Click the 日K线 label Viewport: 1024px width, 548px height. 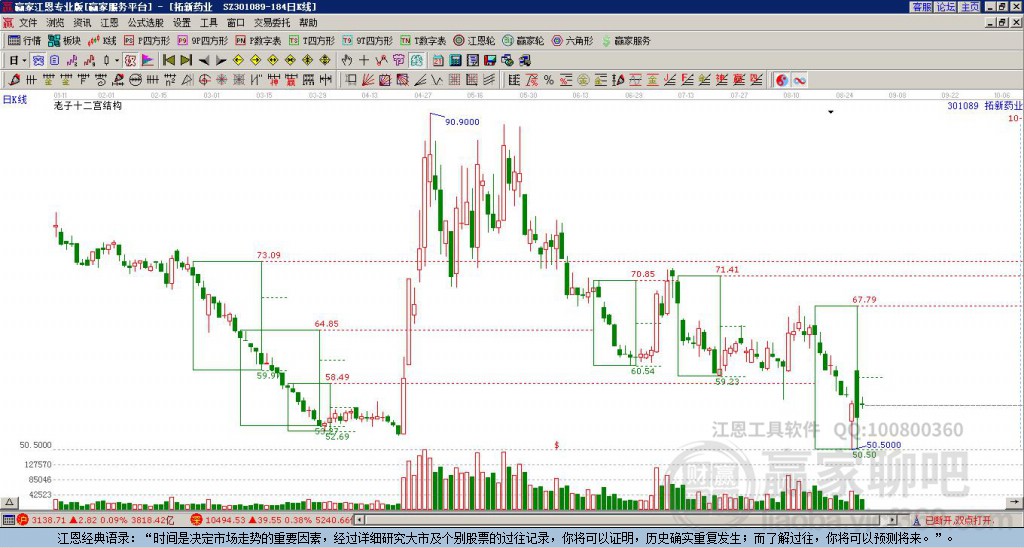[15, 100]
